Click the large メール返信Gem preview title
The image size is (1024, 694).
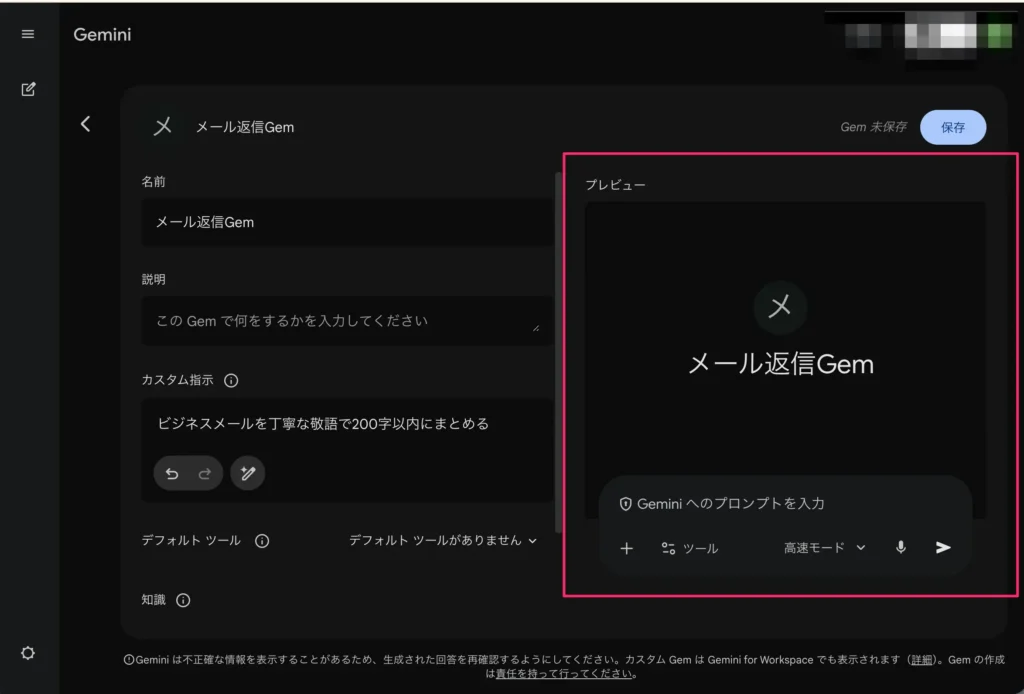(780, 364)
